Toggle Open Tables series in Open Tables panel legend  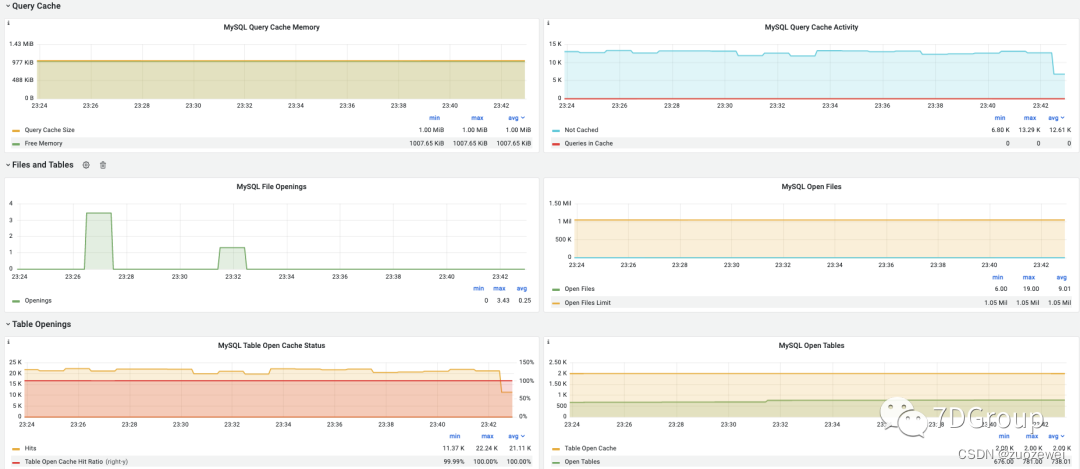tap(582, 461)
